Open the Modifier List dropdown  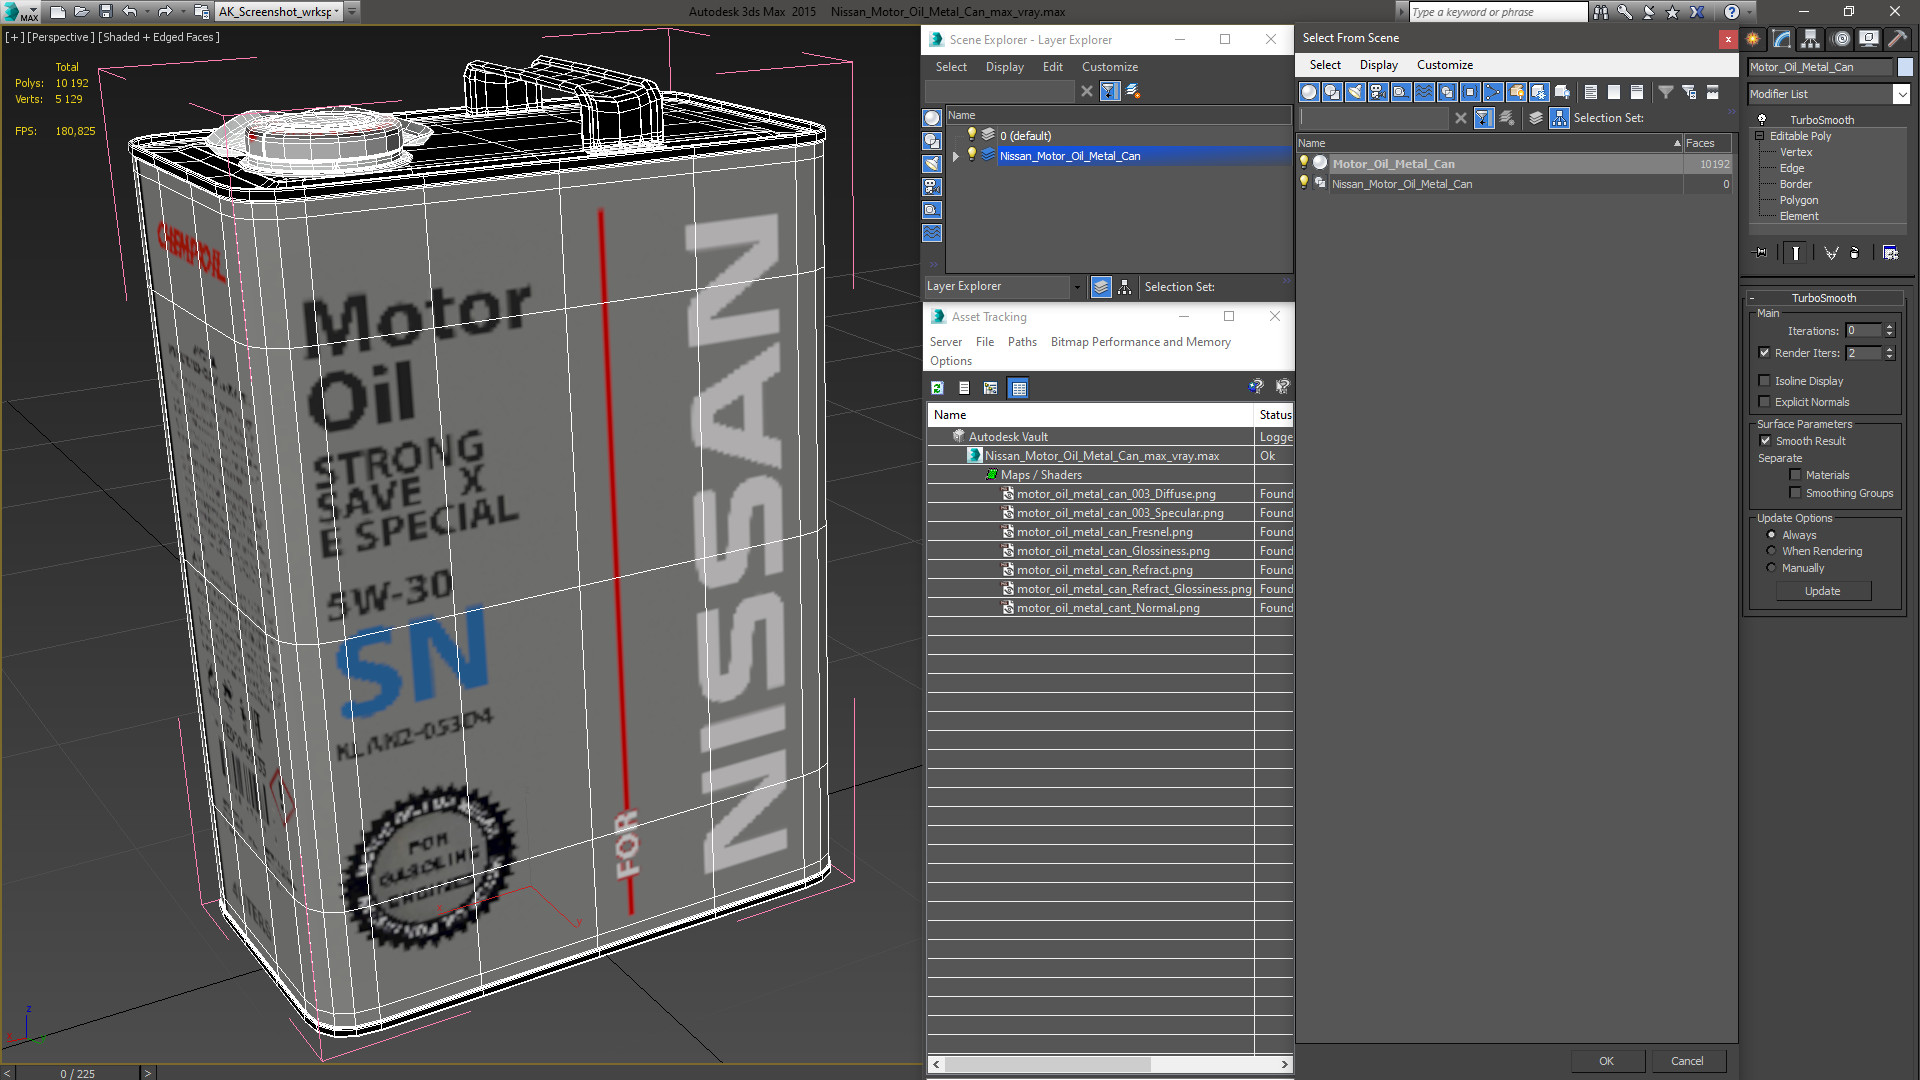click(x=1901, y=94)
